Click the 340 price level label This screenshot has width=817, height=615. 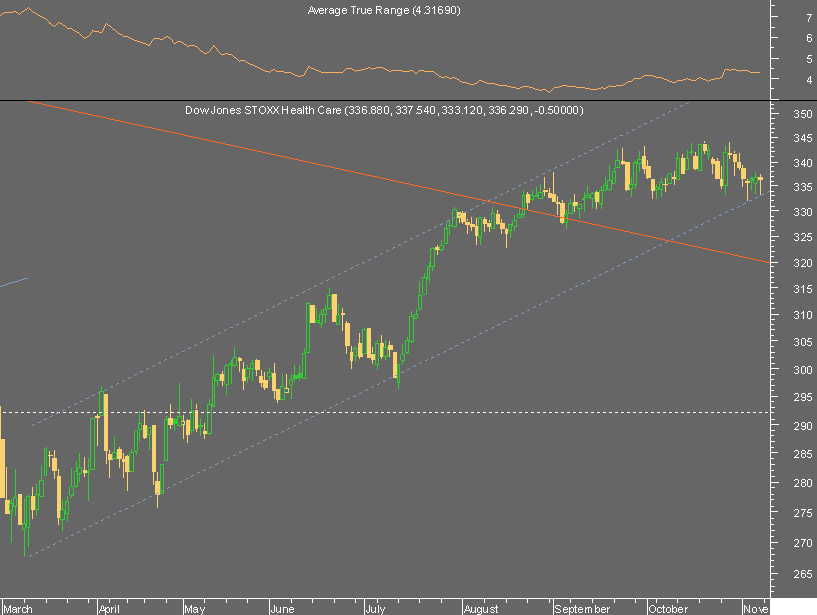(802, 163)
